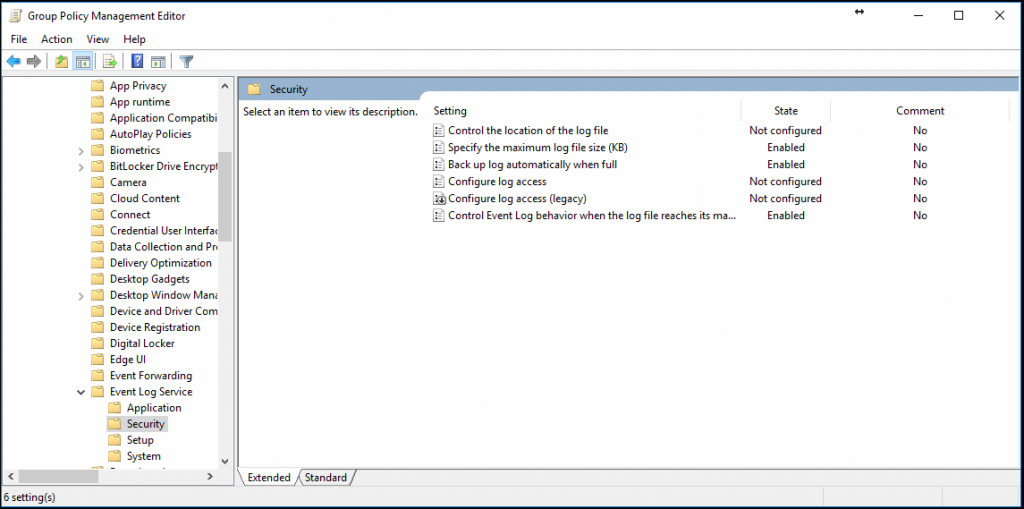The width and height of the screenshot is (1024, 509).
Task: Click the tree scrollbar down arrow
Action: coord(225,461)
